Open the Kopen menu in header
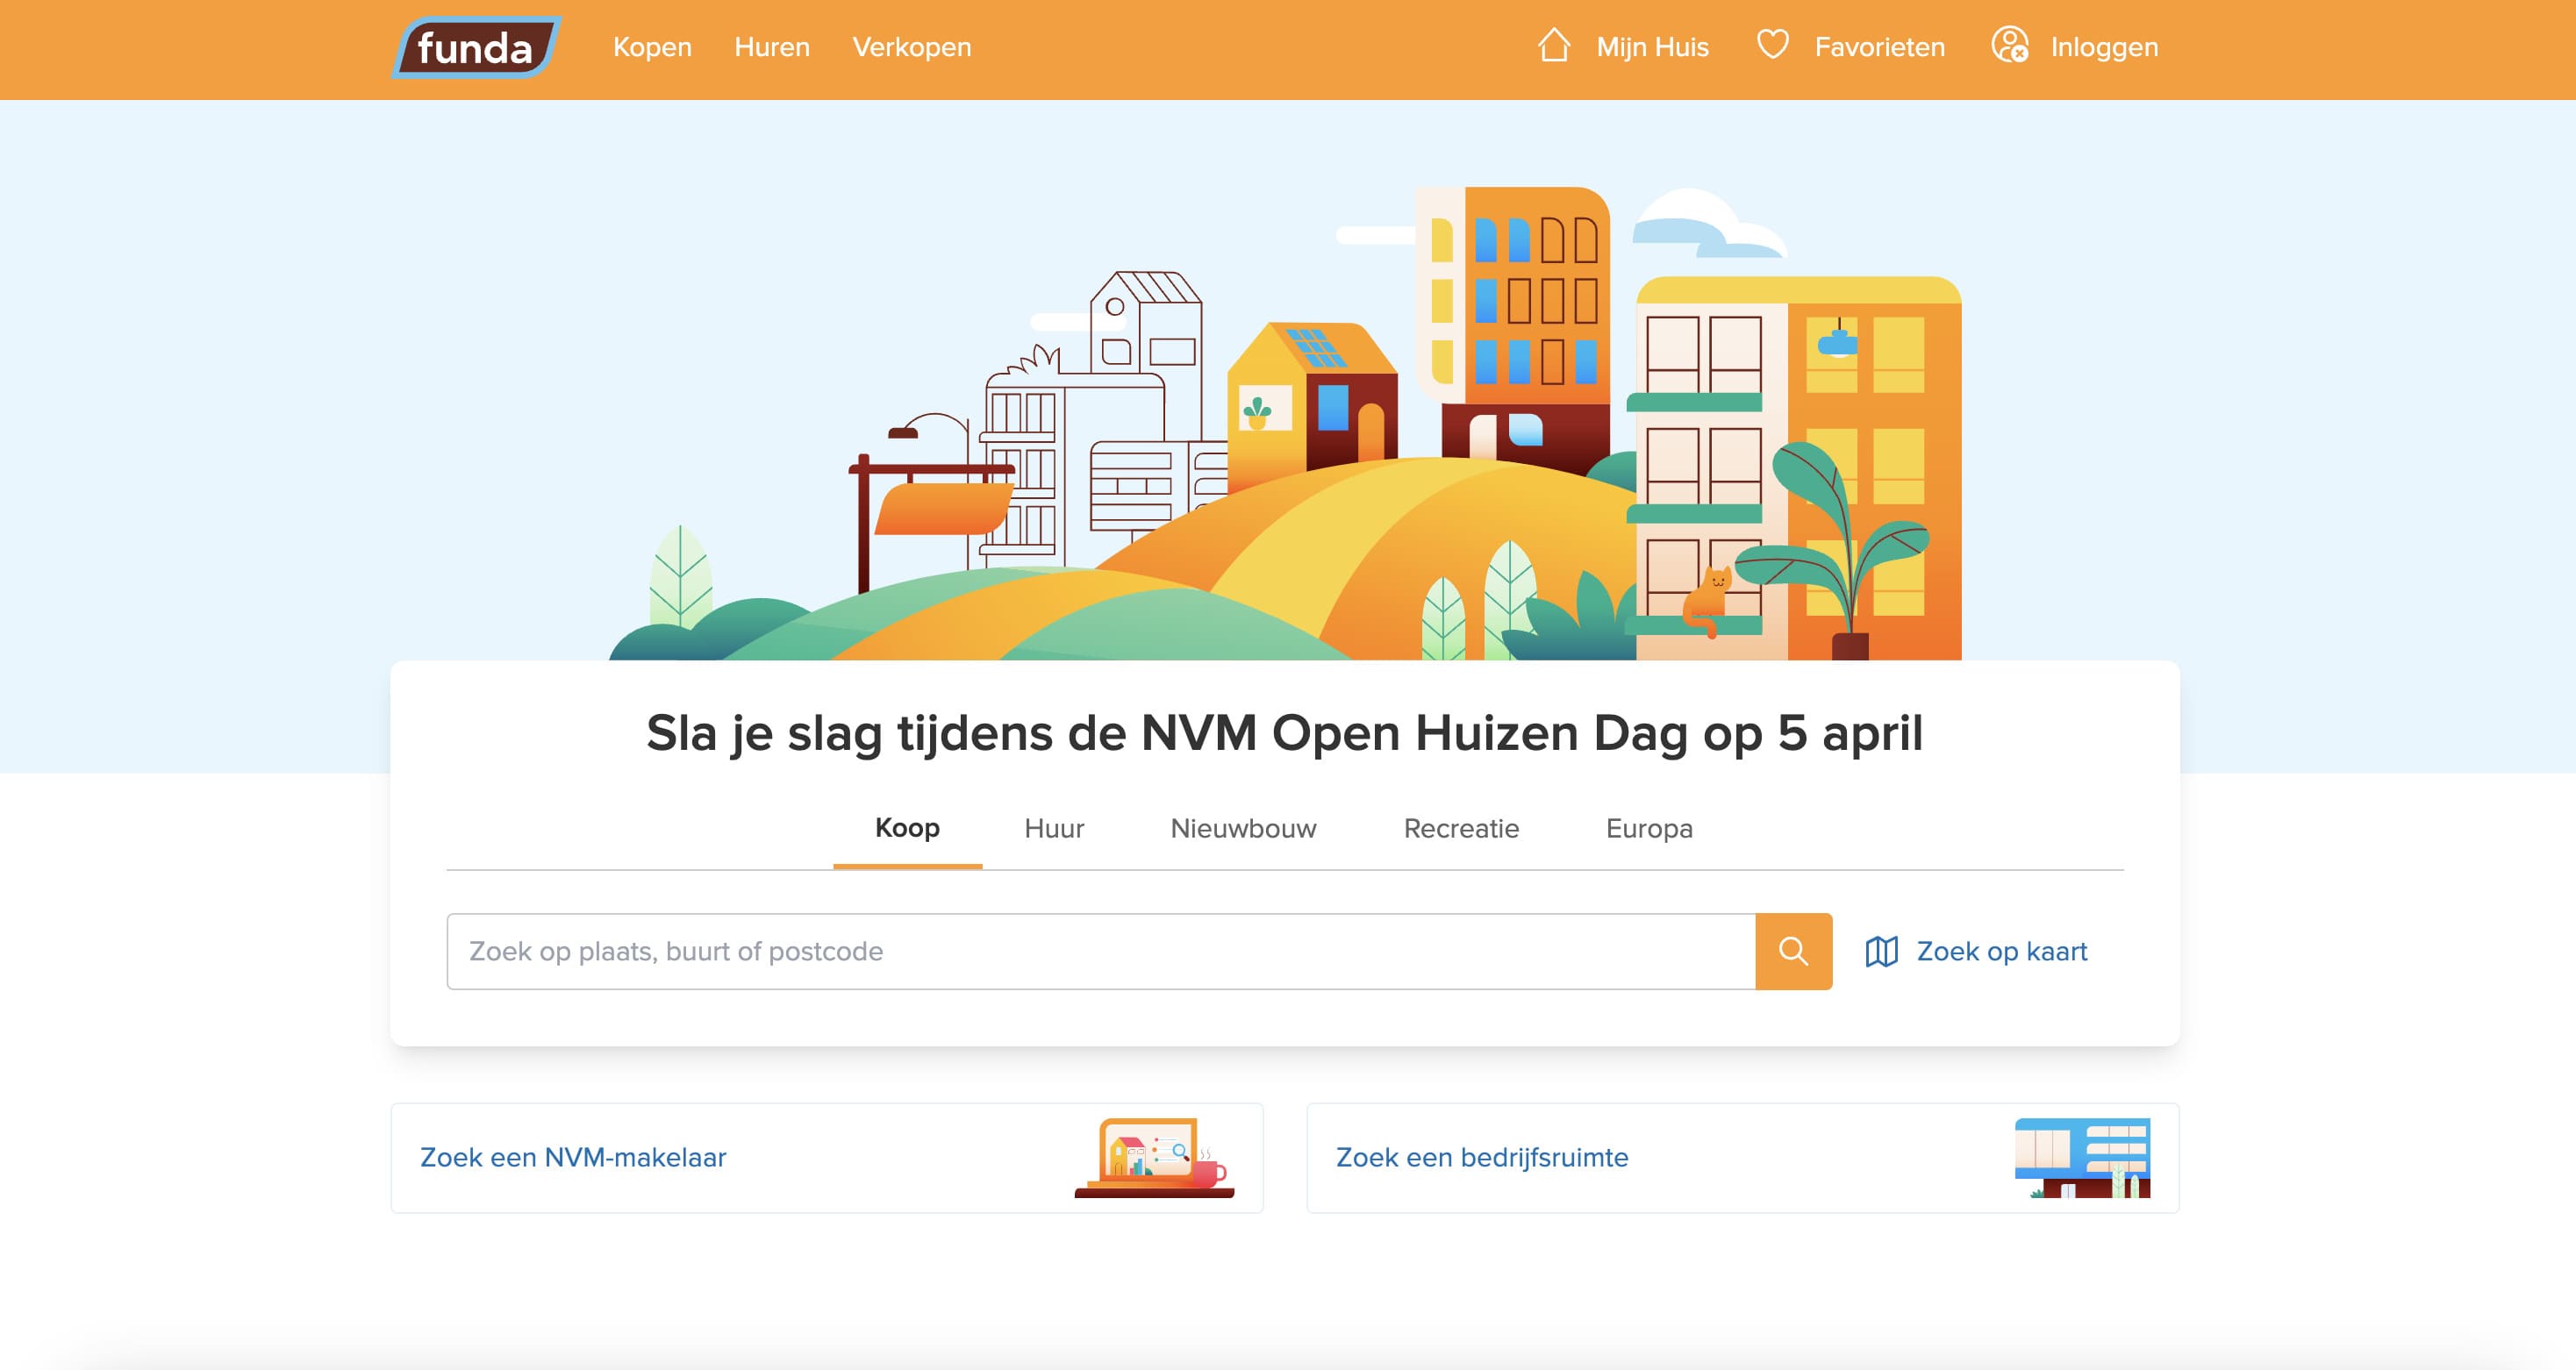Screen dimensions: 2576x1370 pyautogui.click(x=652, y=47)
